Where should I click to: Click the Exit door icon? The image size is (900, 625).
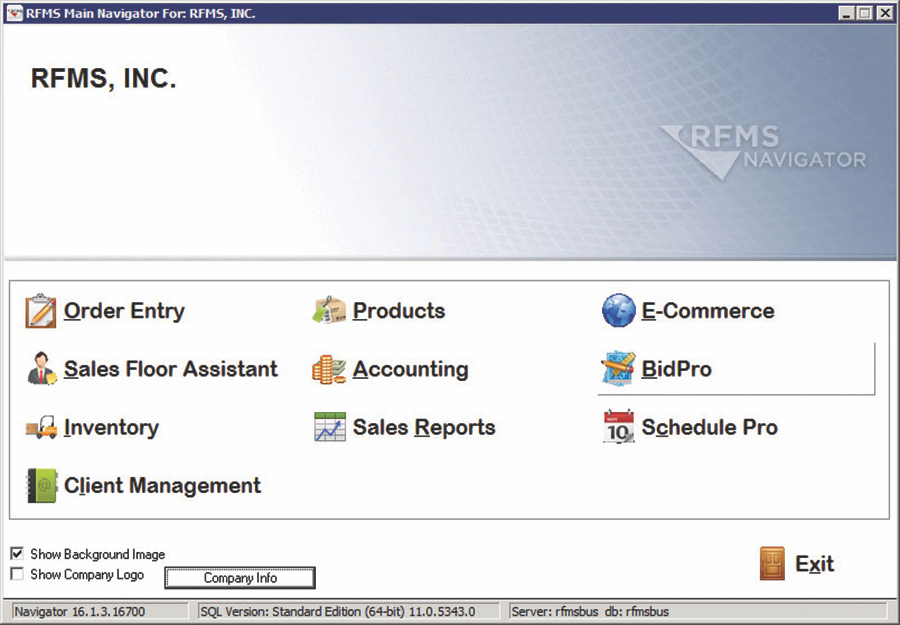click(772, 564)
